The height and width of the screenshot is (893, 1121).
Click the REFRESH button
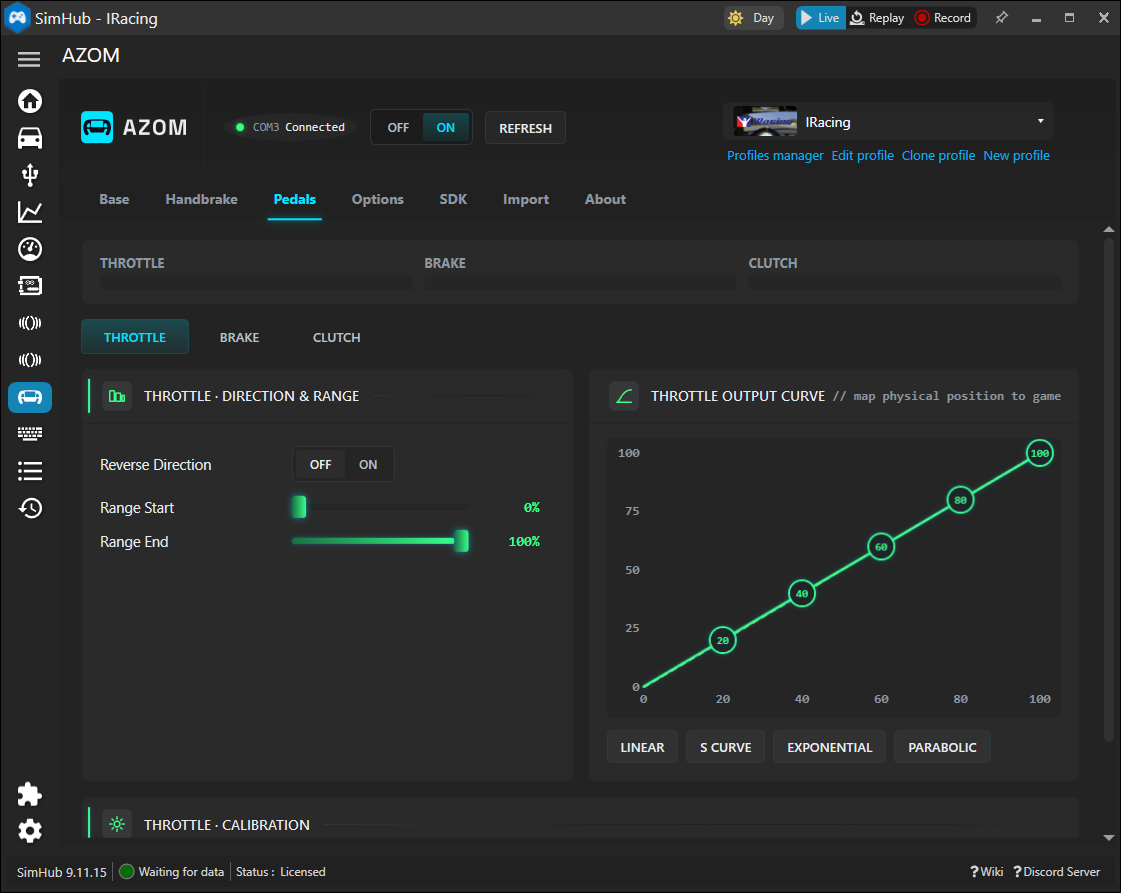click(x=525, y=128)
